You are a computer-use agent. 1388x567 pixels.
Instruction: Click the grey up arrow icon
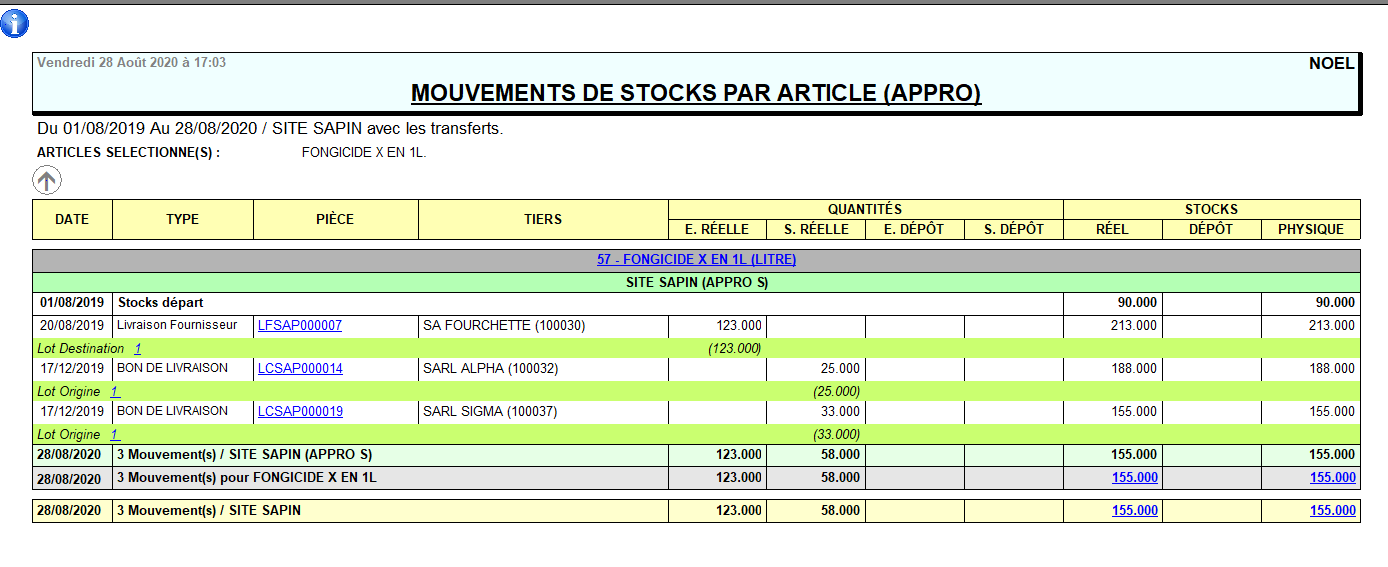(x=47, y=180)
